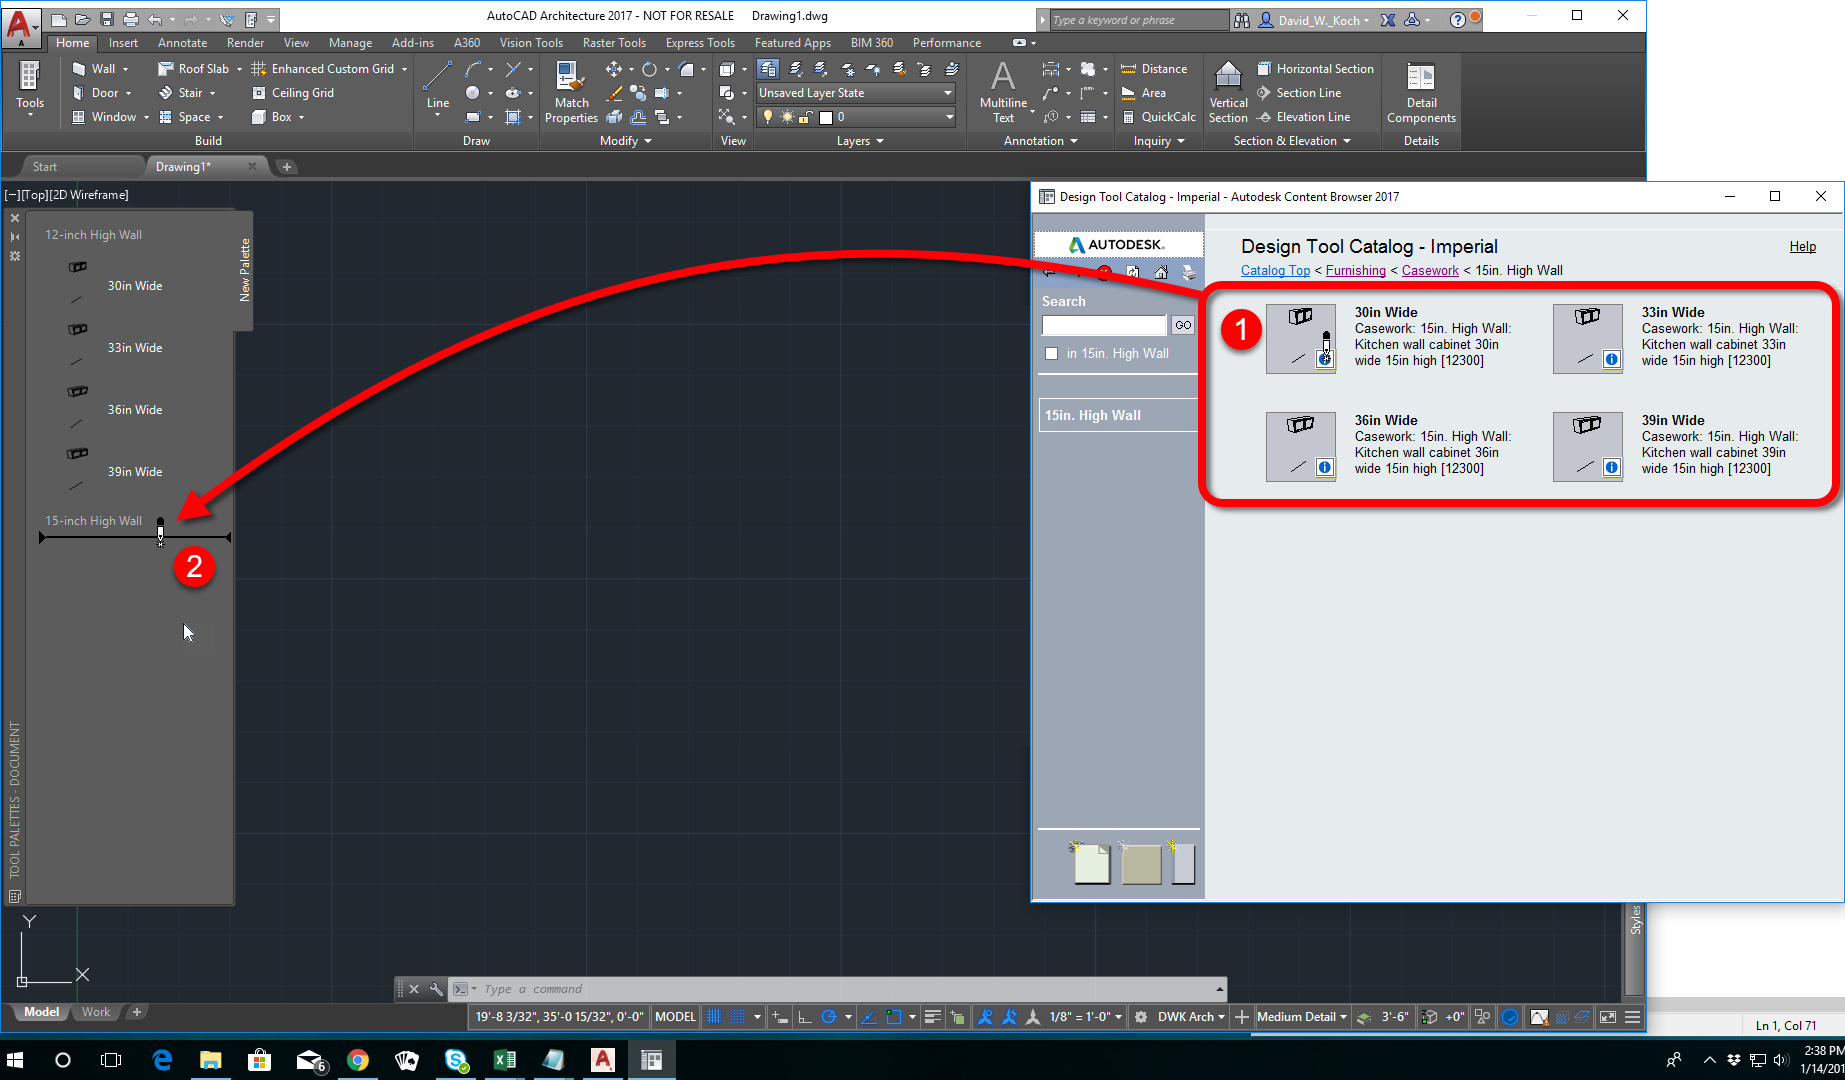Click the layer 0 white color swatch

[826, 117]
